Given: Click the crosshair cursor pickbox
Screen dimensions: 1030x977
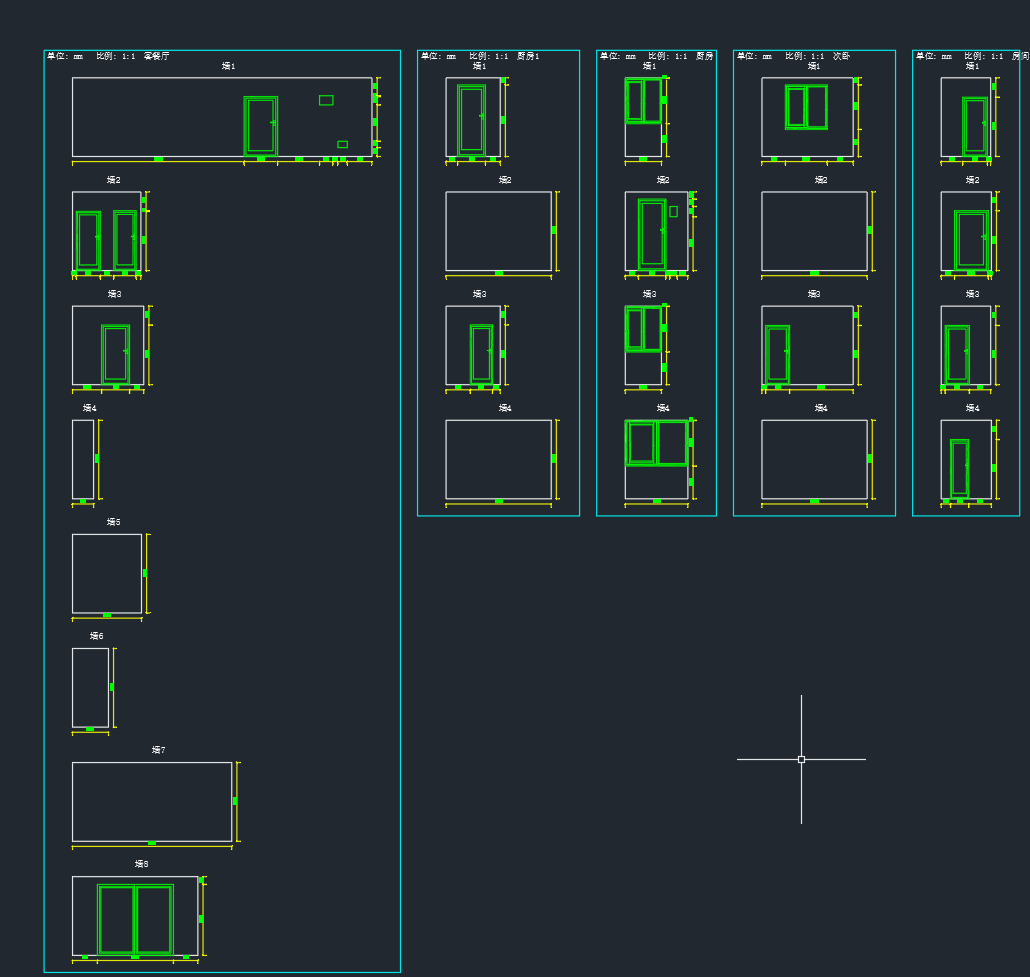Looking at the screenshot, I should pos(801,759).
